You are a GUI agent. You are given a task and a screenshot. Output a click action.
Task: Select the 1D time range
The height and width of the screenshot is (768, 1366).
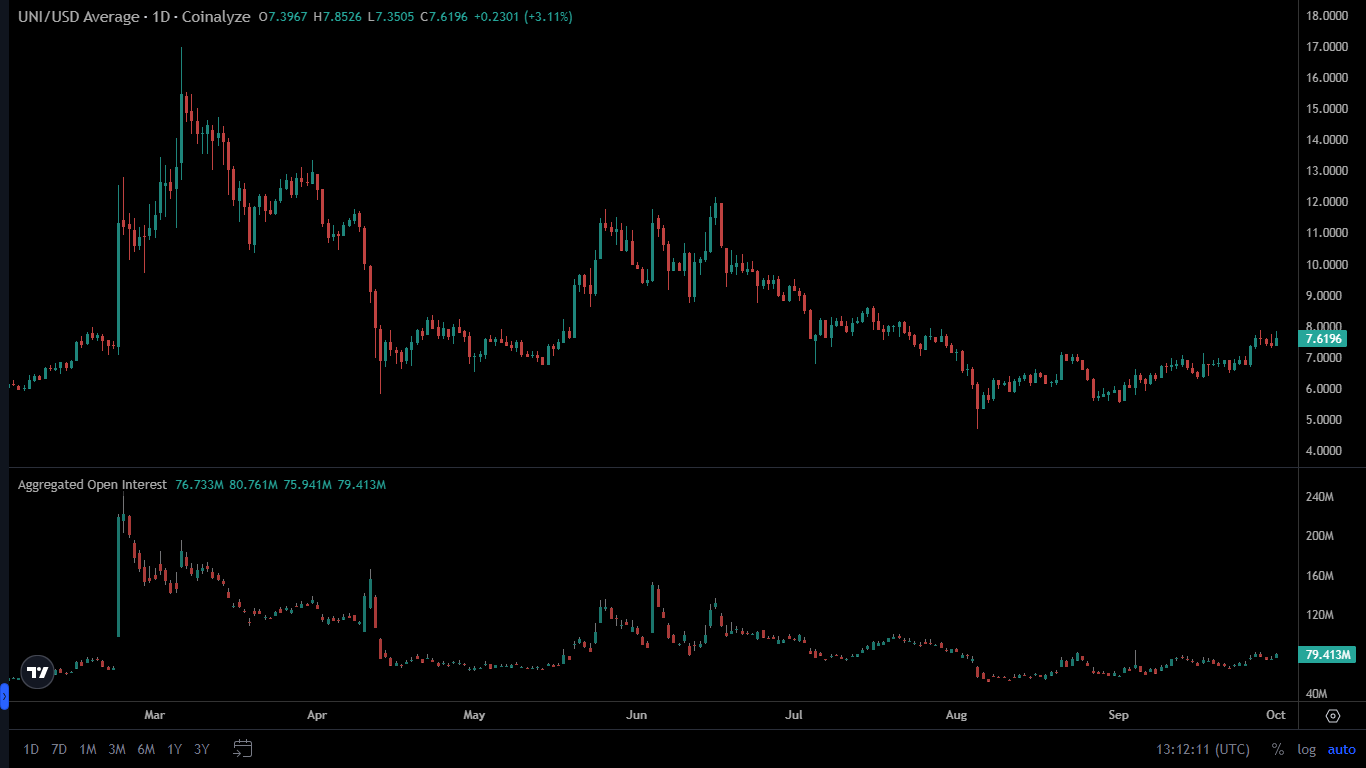click(31, 749)
